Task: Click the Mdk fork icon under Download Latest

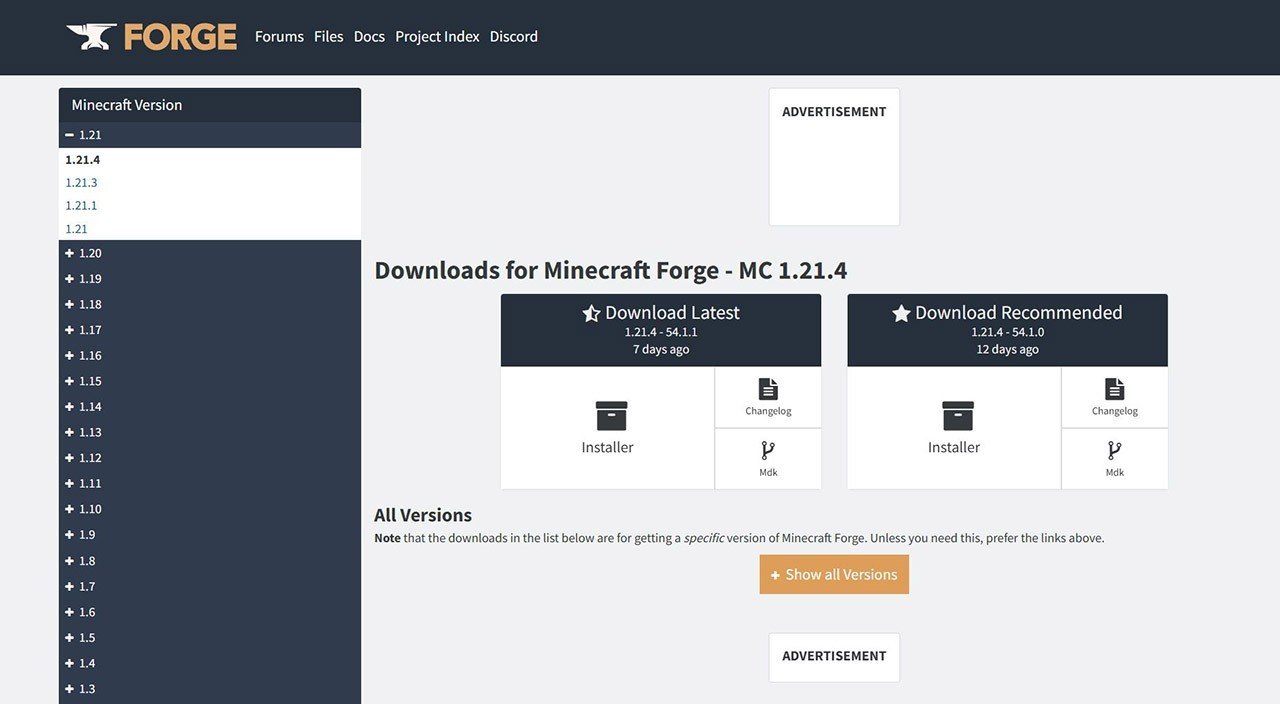Action: 768,450
